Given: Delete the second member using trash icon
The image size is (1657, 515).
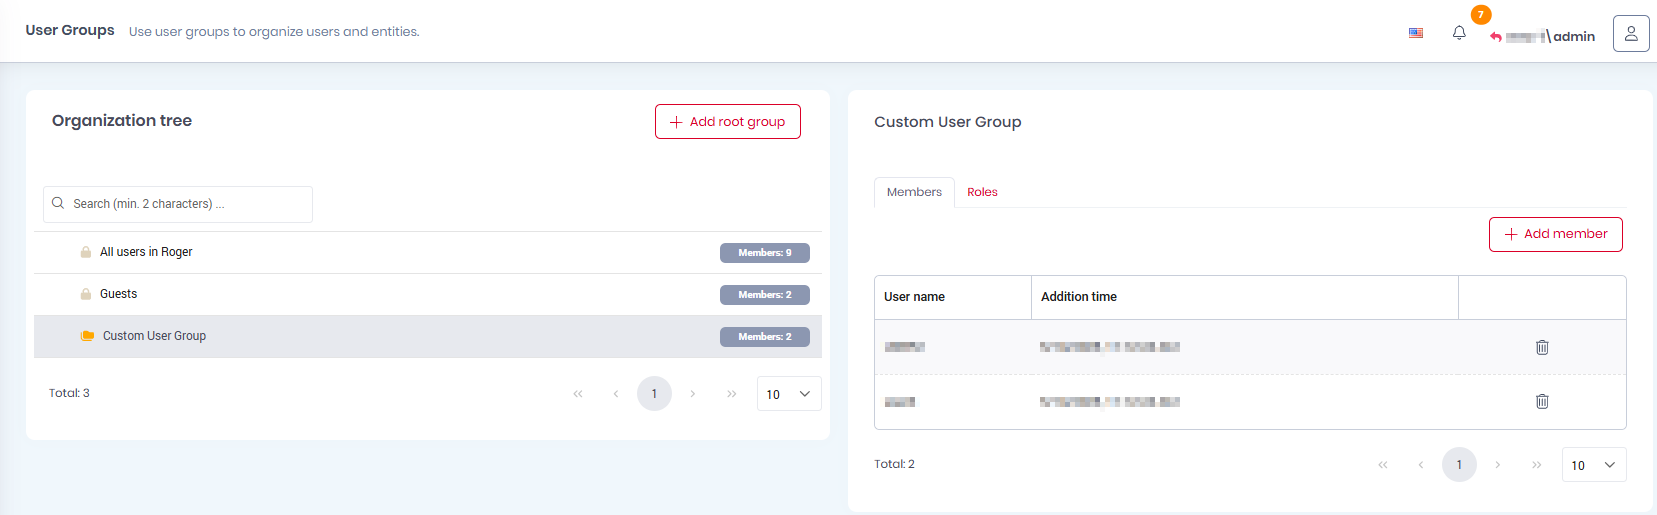Looking at the screenshot, I should point(1542,401).
